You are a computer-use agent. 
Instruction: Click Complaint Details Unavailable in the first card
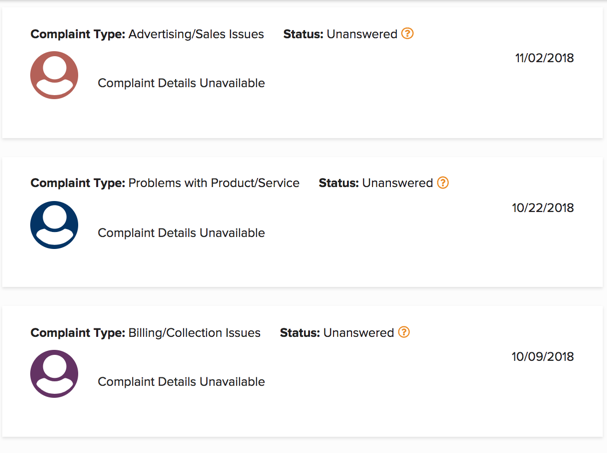(x=181, y=83)
